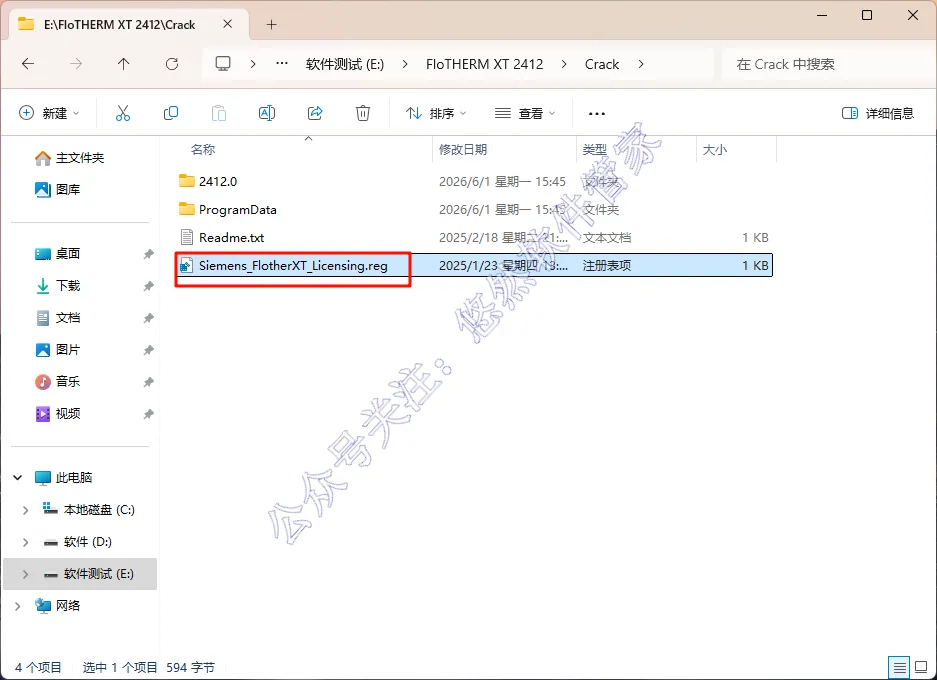Go back with the left arrow
The height and width of the screenshot is (680, 937).
coord(28,64)
